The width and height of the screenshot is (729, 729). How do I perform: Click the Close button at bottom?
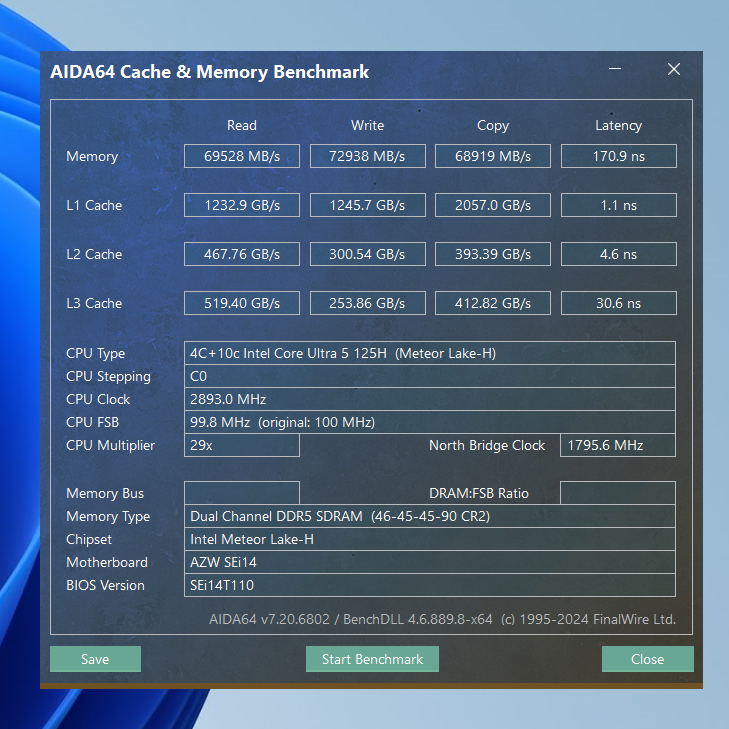tap(648, 659)
